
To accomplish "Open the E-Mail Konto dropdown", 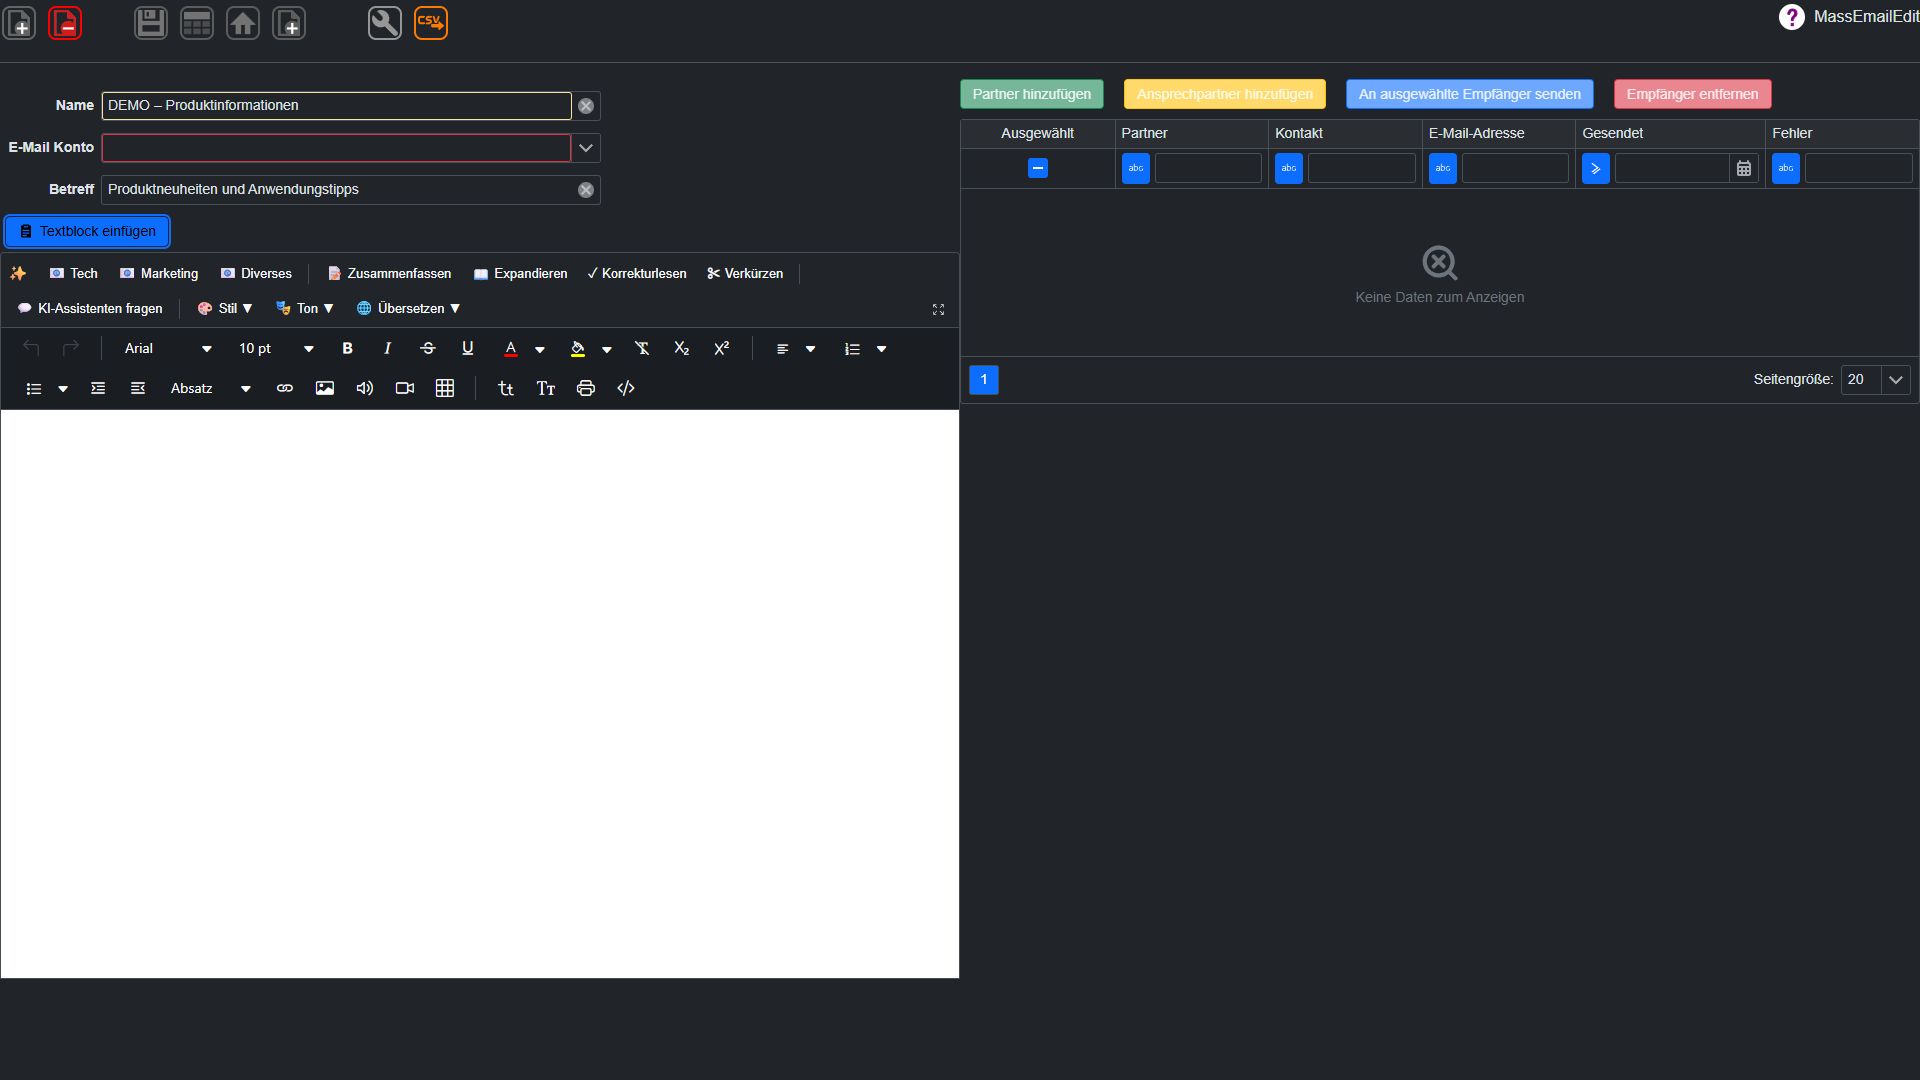I will point(586,148).
